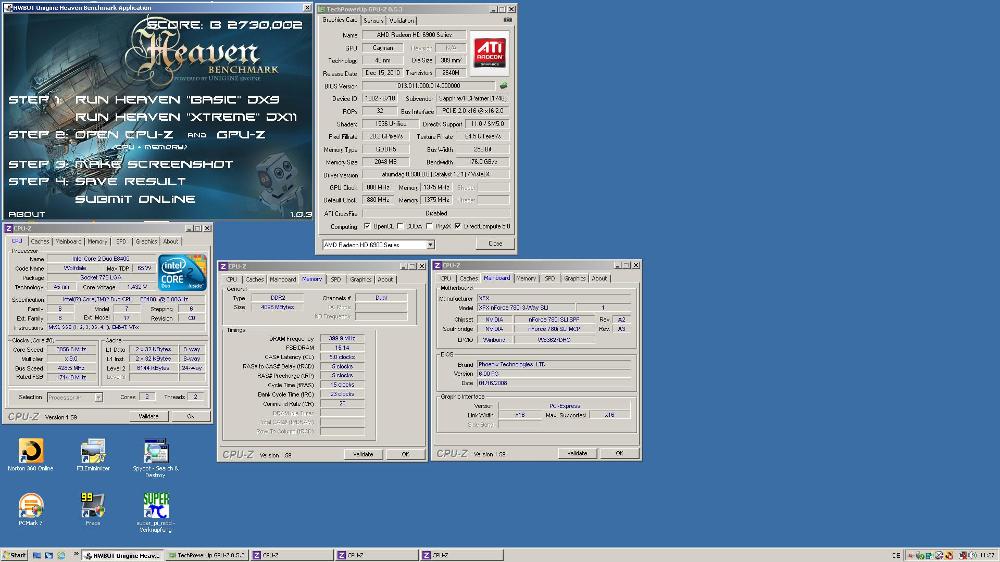Select the CPU tab in the Memory CPU-Z window
This screenshot has height=562, width=1000.
(232, 279)
